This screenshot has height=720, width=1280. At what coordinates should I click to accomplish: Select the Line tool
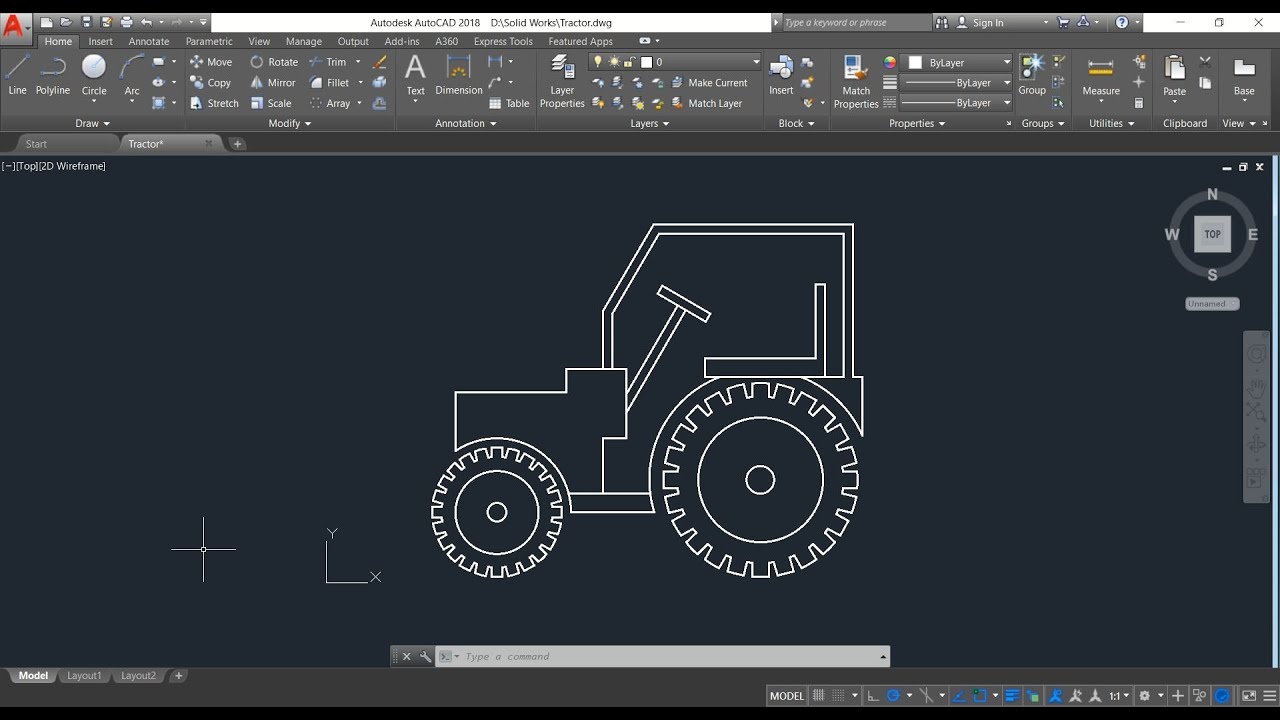click(x=17, y=75)
